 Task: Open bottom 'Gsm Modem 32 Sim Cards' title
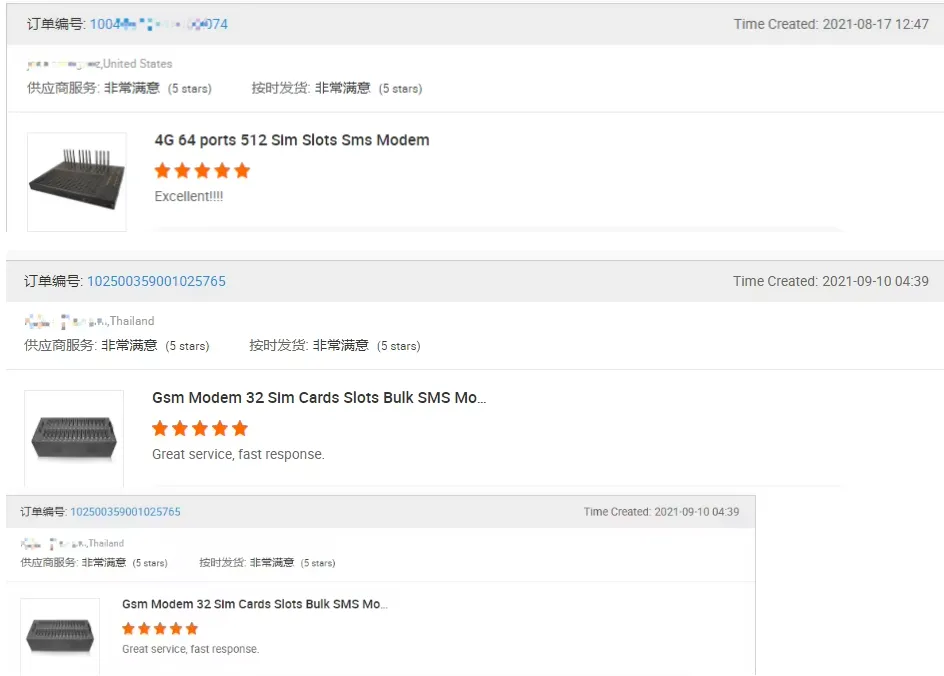click(x=255, y=604)
